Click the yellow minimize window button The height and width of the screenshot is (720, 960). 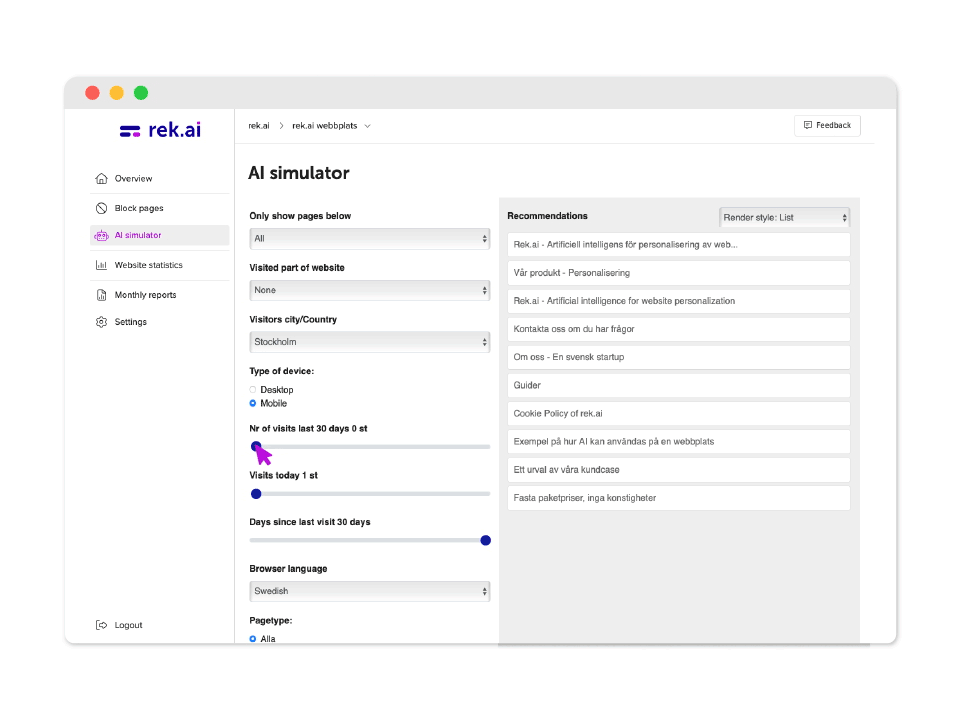click(116, 93)
